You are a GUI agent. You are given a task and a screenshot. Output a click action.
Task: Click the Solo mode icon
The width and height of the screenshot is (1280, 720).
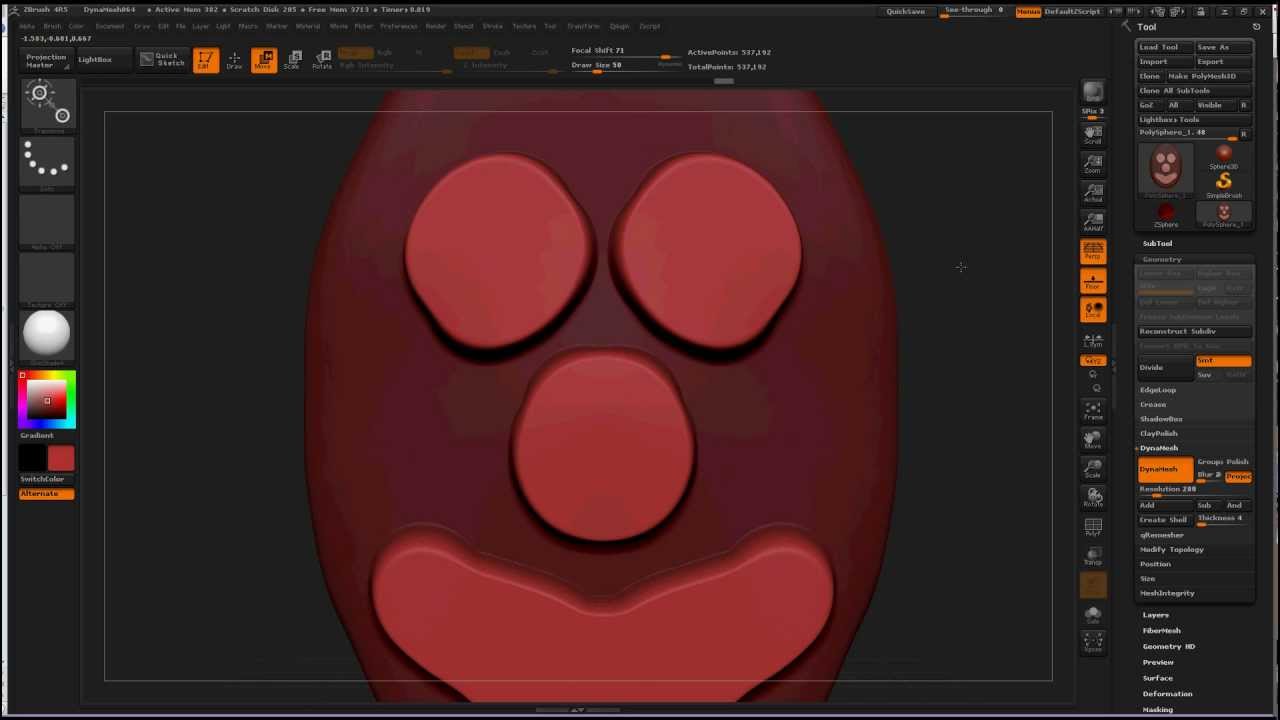point(1093,614)
